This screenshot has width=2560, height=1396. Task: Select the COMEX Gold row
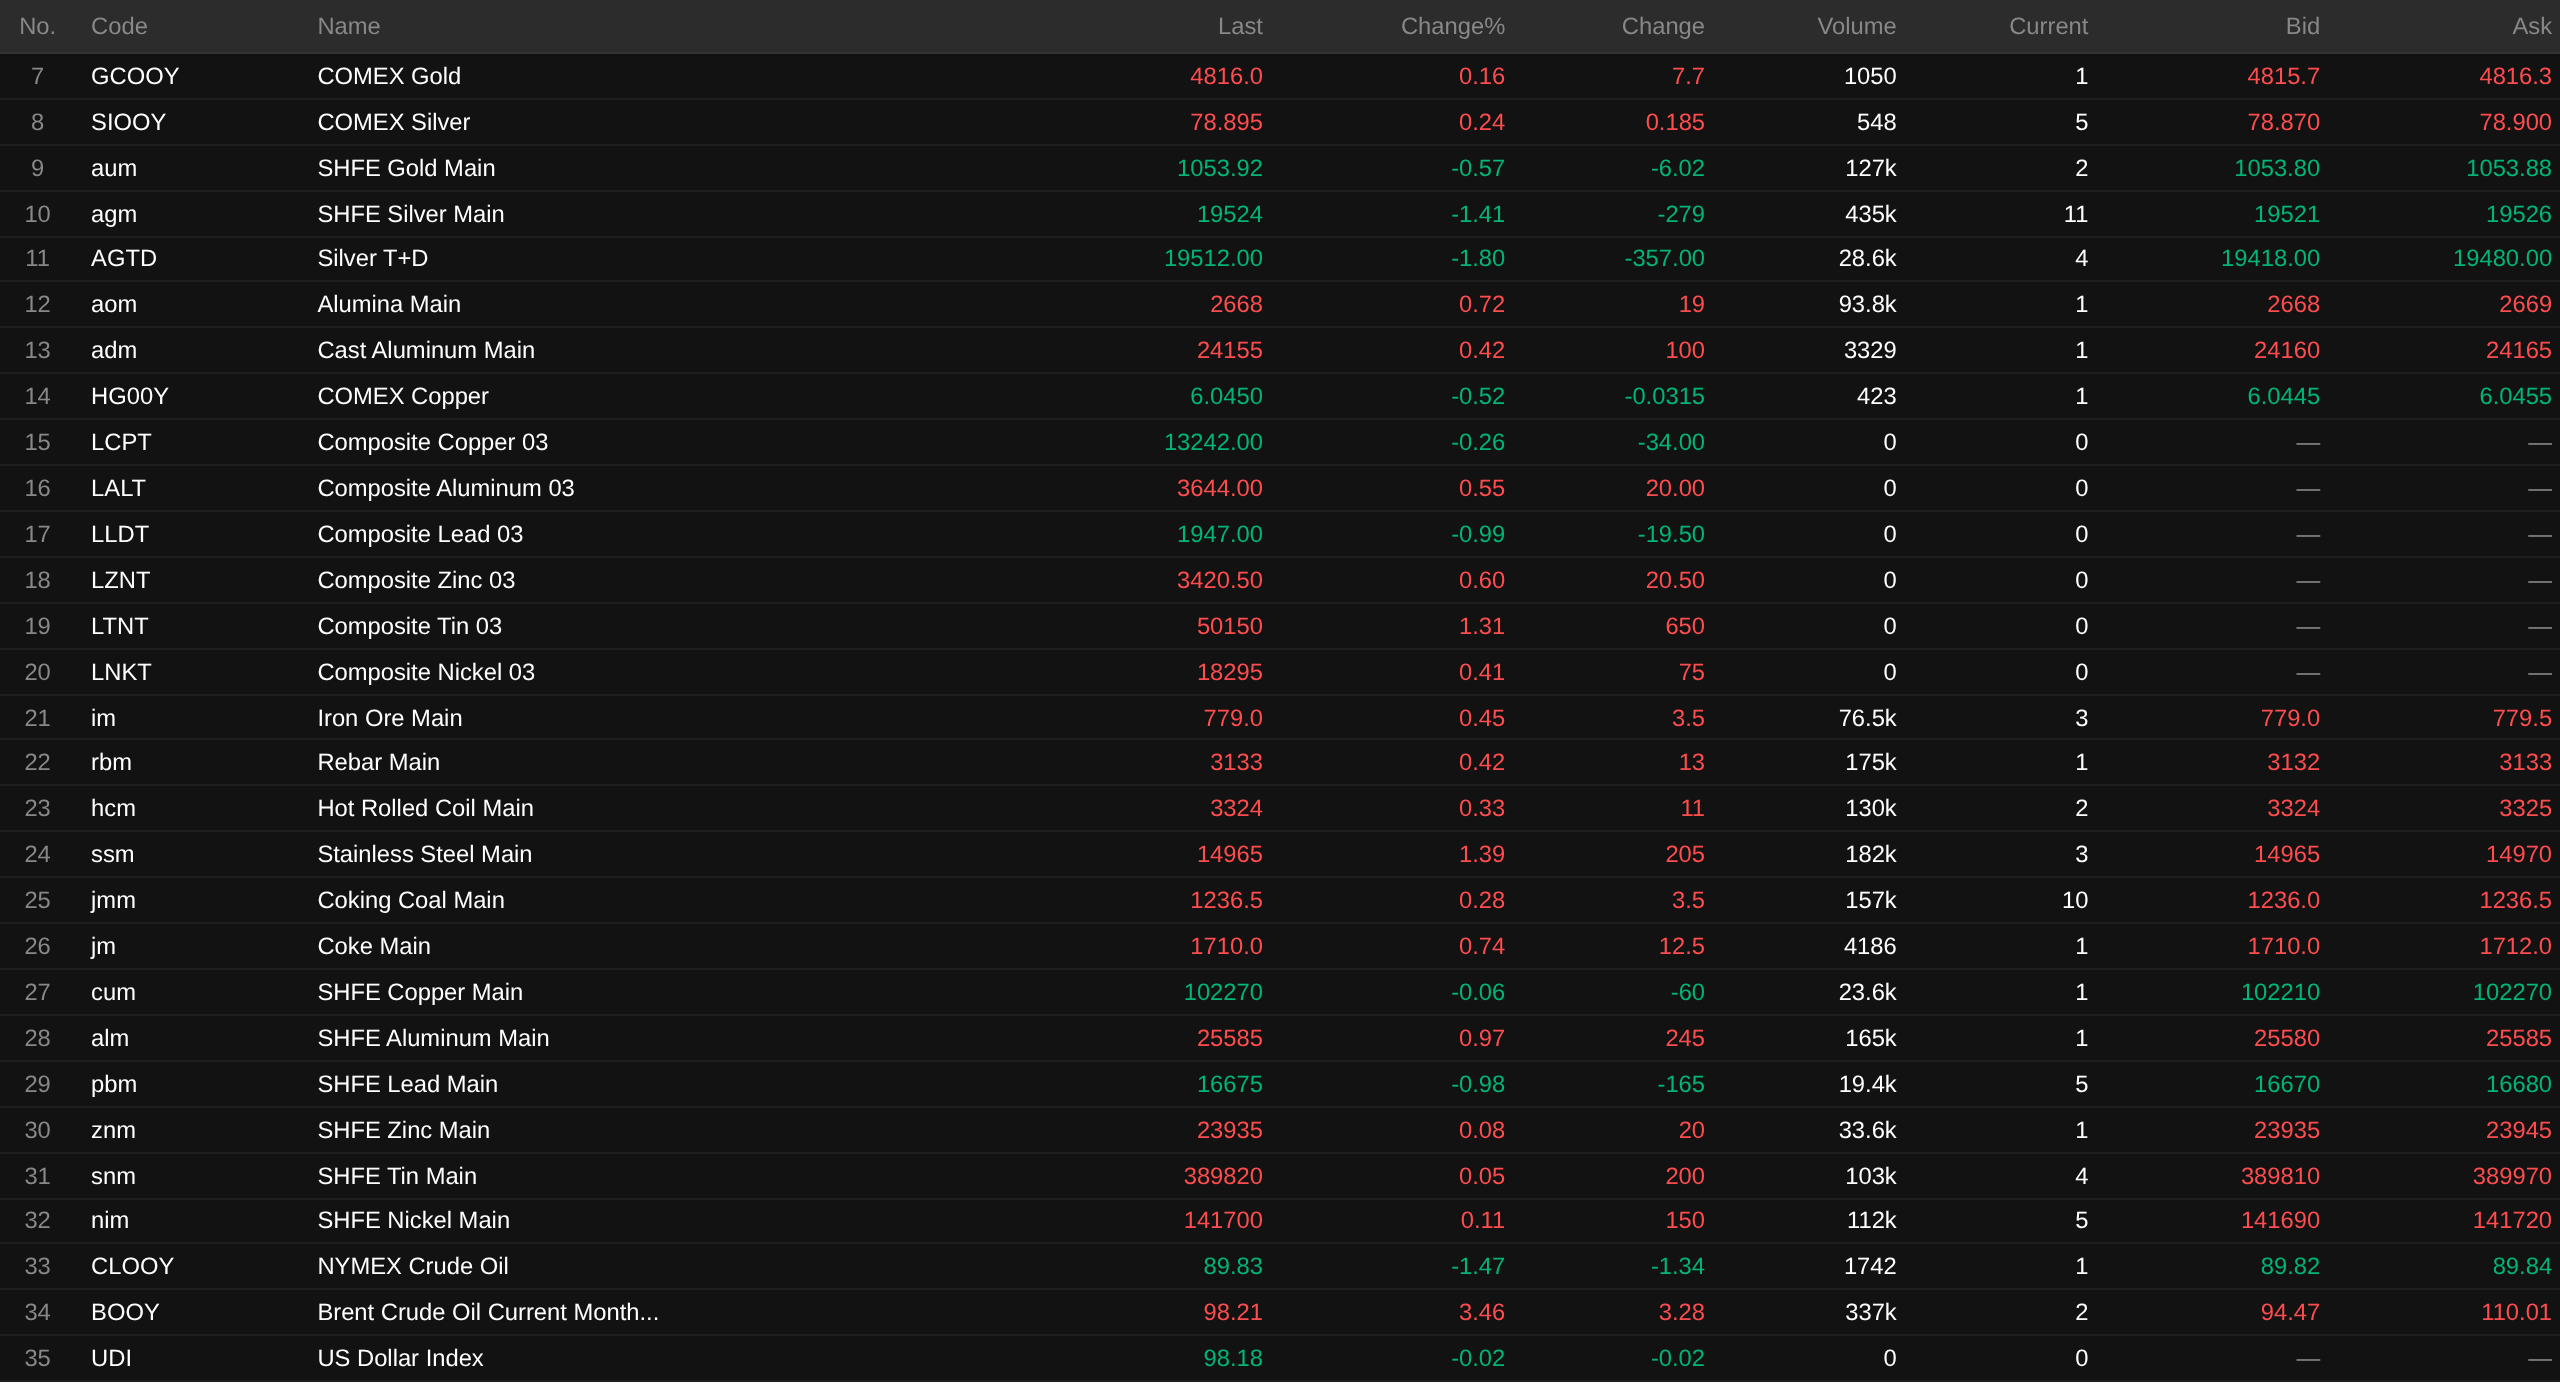point(389,76)
